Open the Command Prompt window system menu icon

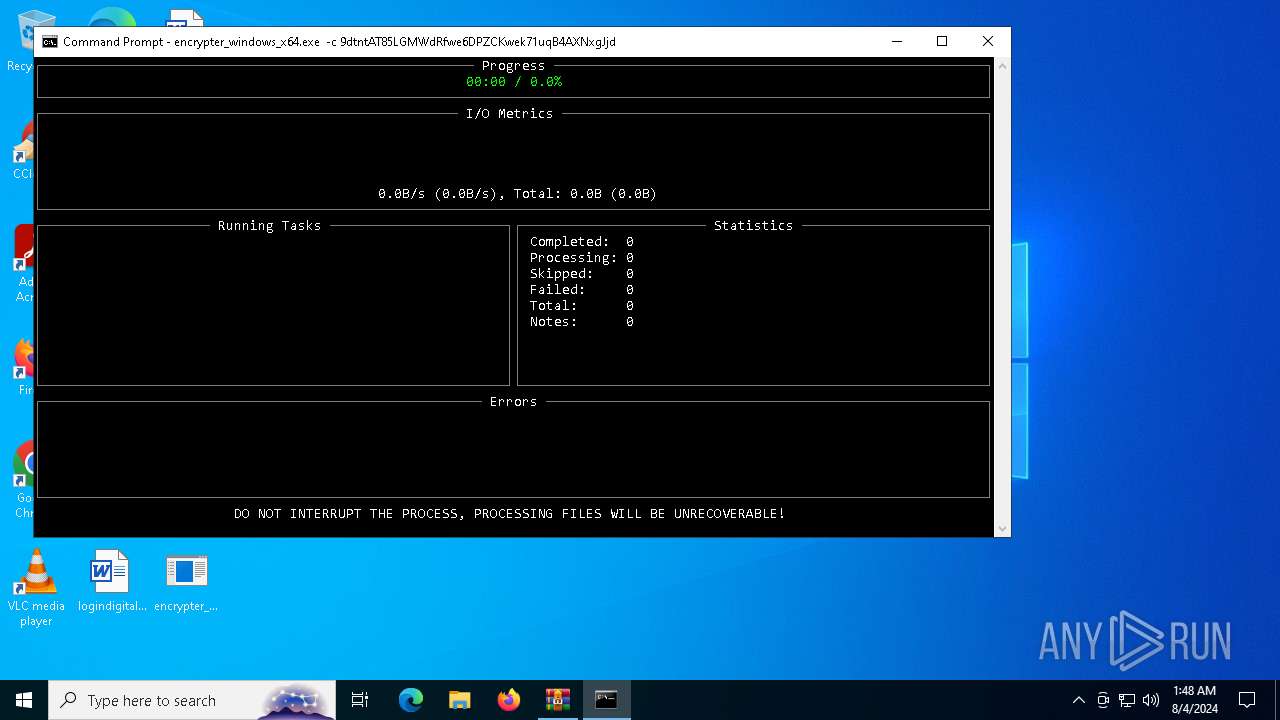pyautogui.click(x=49, y=42)
